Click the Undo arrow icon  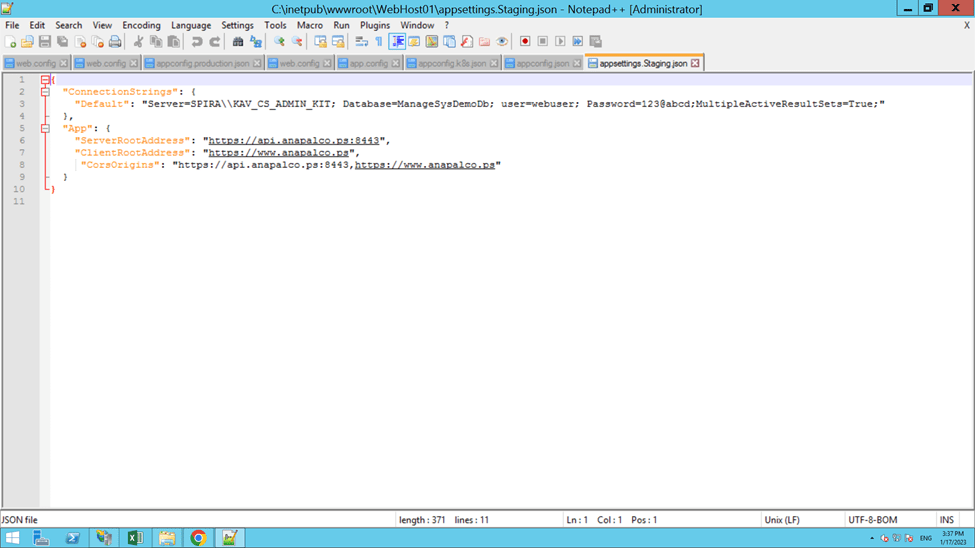pos(196,42)
